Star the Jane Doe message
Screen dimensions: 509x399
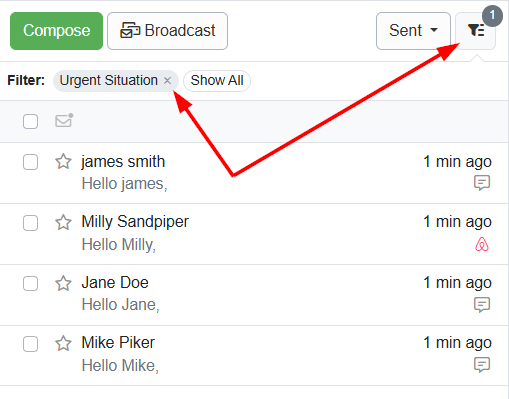pyautogui.click(x=63, y=283)
